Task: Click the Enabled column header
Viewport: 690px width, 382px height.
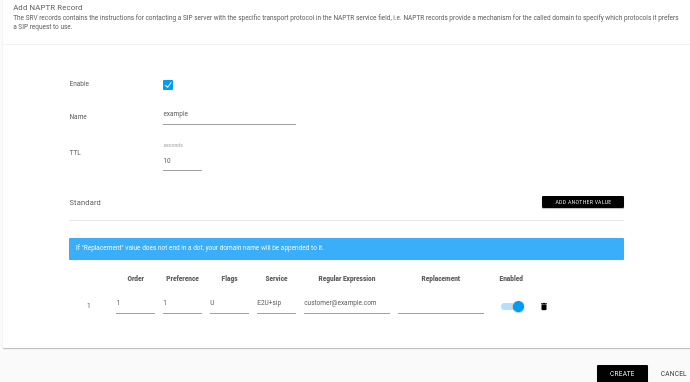Action: pyautogui.click(x=511, y=279)
